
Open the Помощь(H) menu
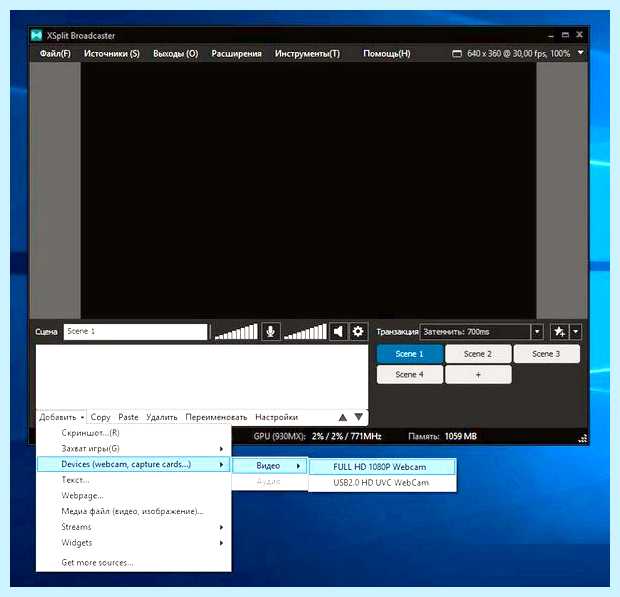click(387, 53)
